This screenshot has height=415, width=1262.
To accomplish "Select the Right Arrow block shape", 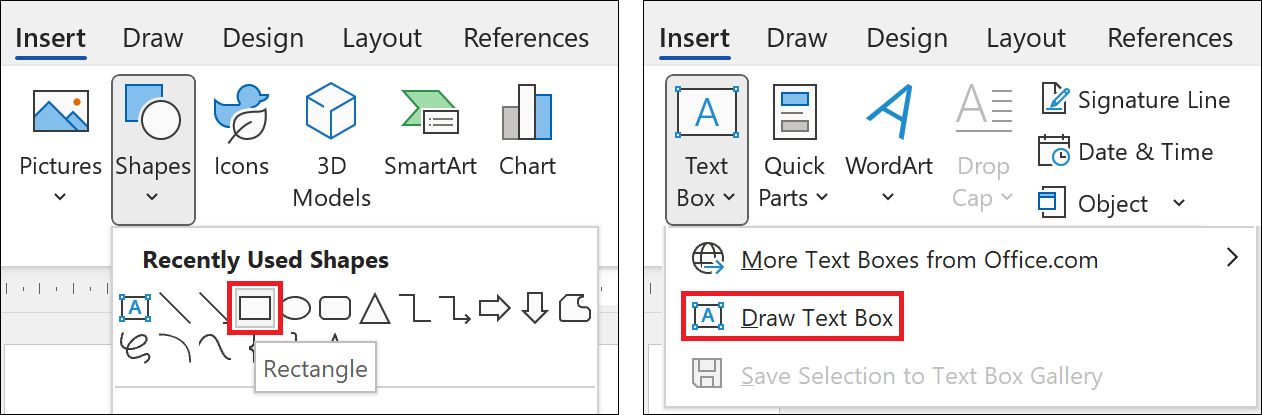I will pos(494,309).
